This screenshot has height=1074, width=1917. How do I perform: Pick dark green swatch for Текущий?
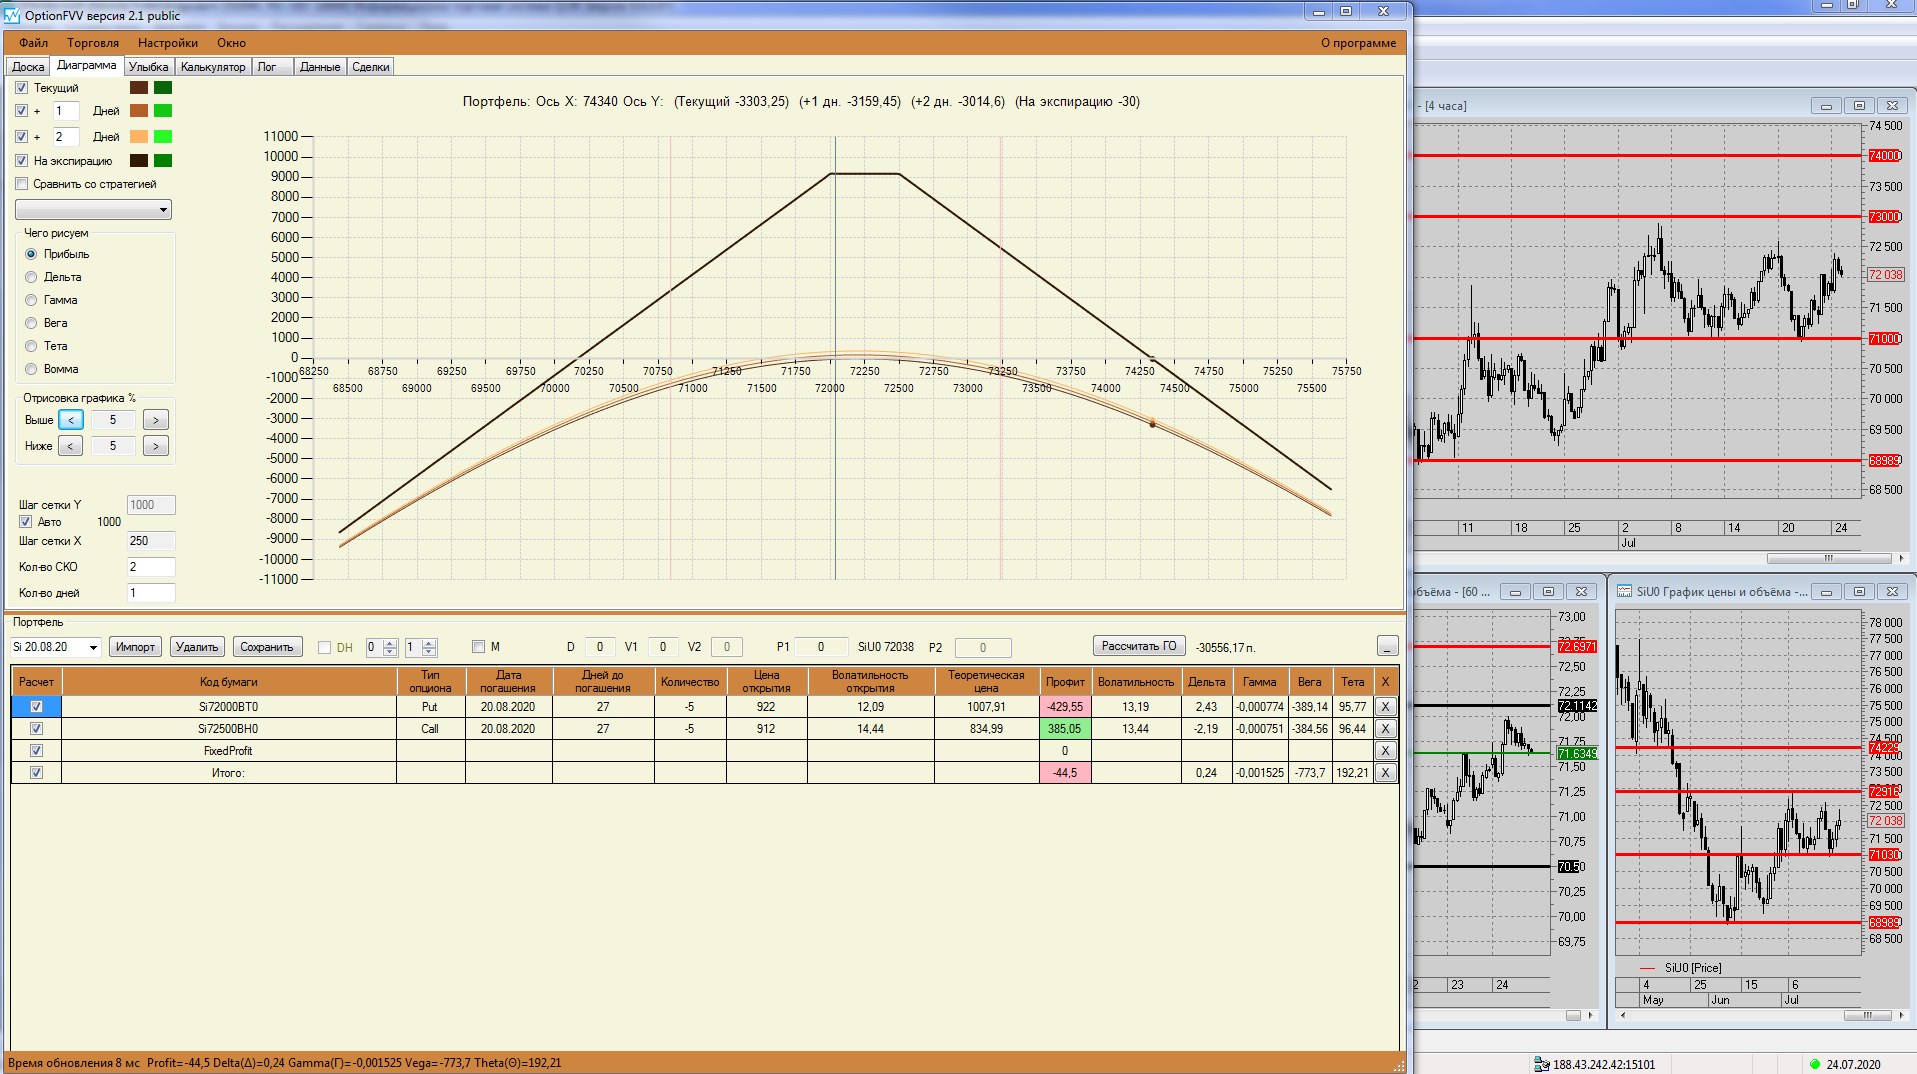163,88
